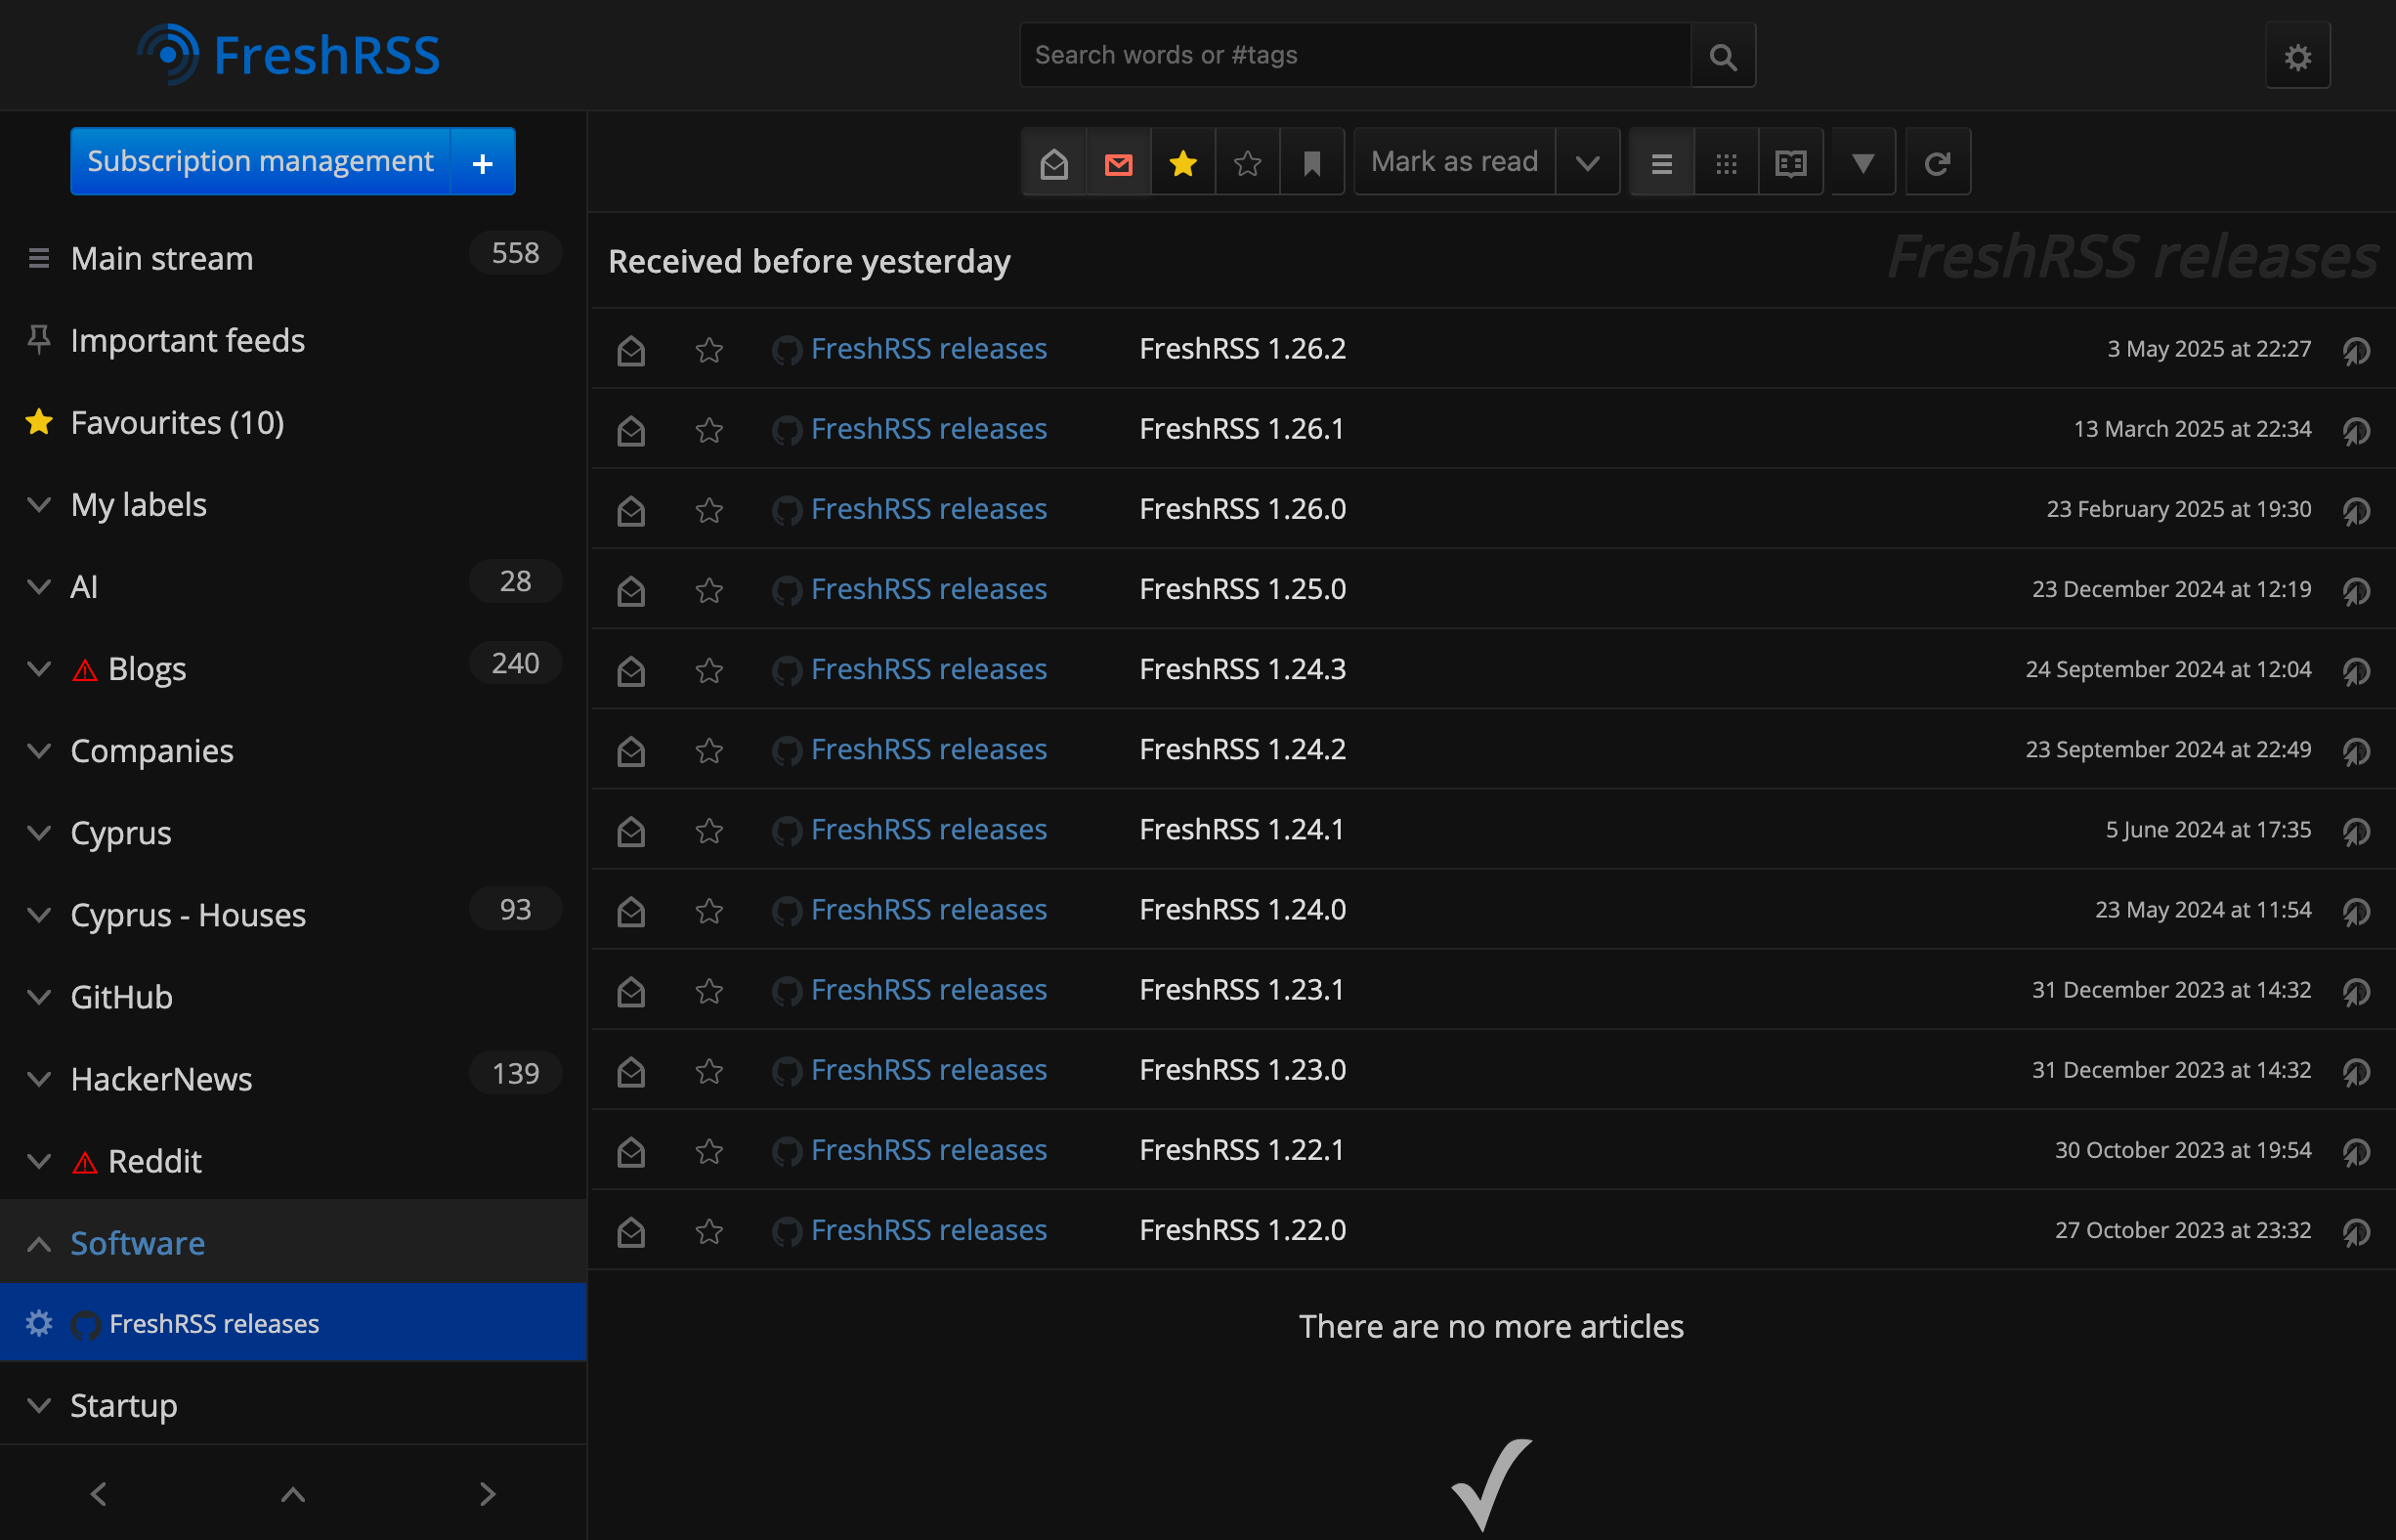Open website link for FreshRSS 1.26.2
Image resolution: width=2396 pixels, height=1540 pixels.
[2356, 350]
